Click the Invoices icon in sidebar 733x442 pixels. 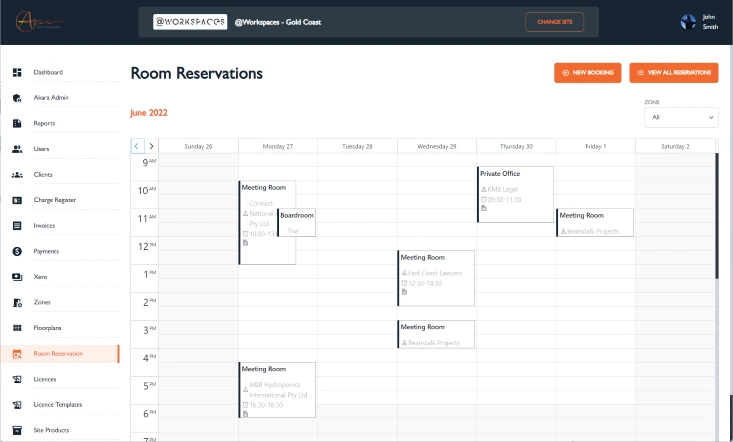point(17,226)
